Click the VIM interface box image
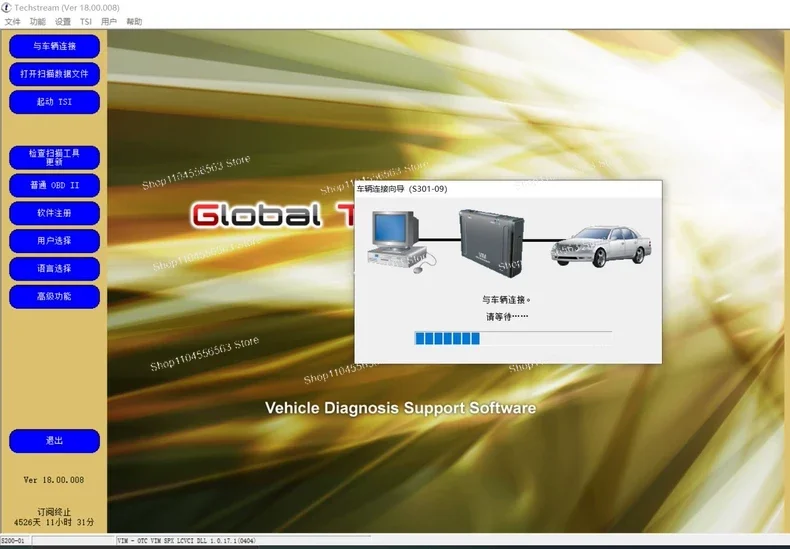This screenshot has width=790, height=549. click(x=491, y=243)
